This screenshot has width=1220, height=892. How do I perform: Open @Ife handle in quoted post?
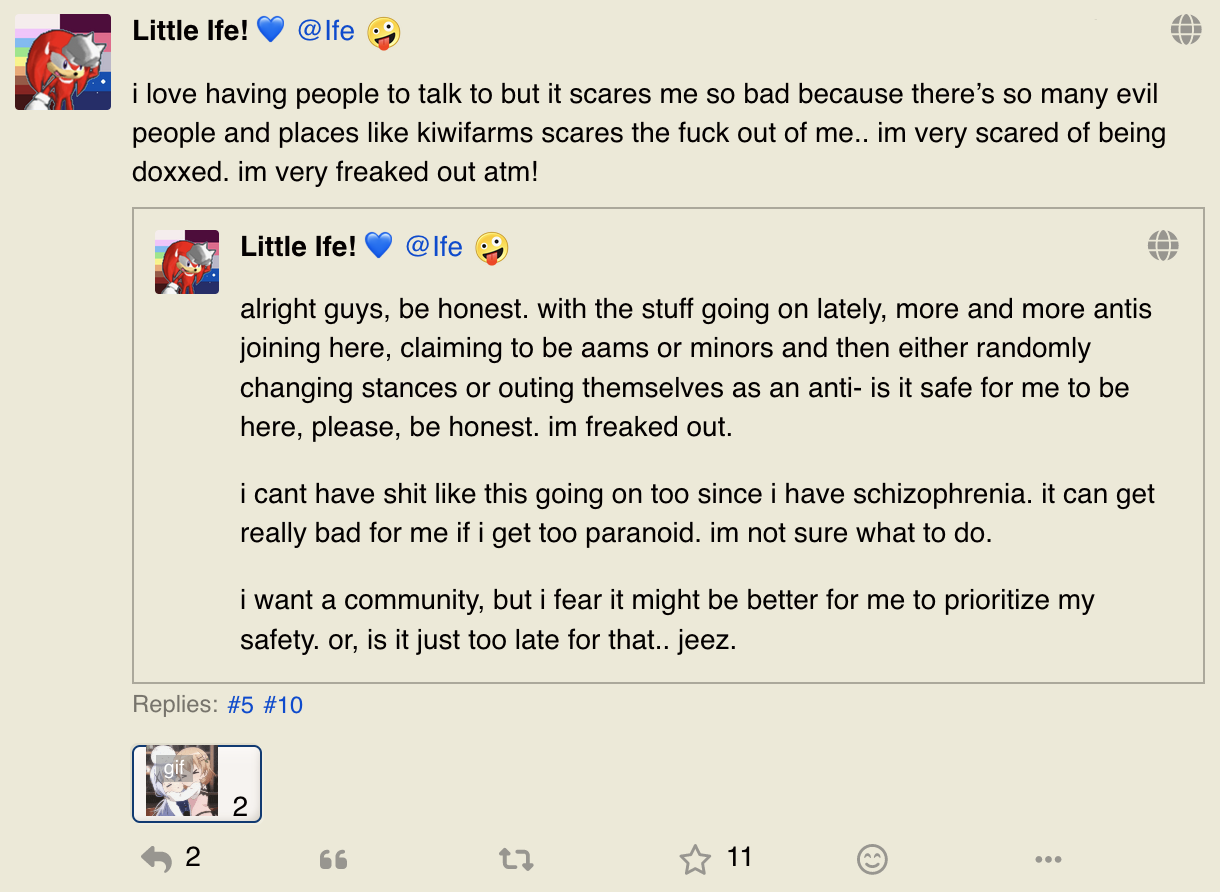pos(434,246)
